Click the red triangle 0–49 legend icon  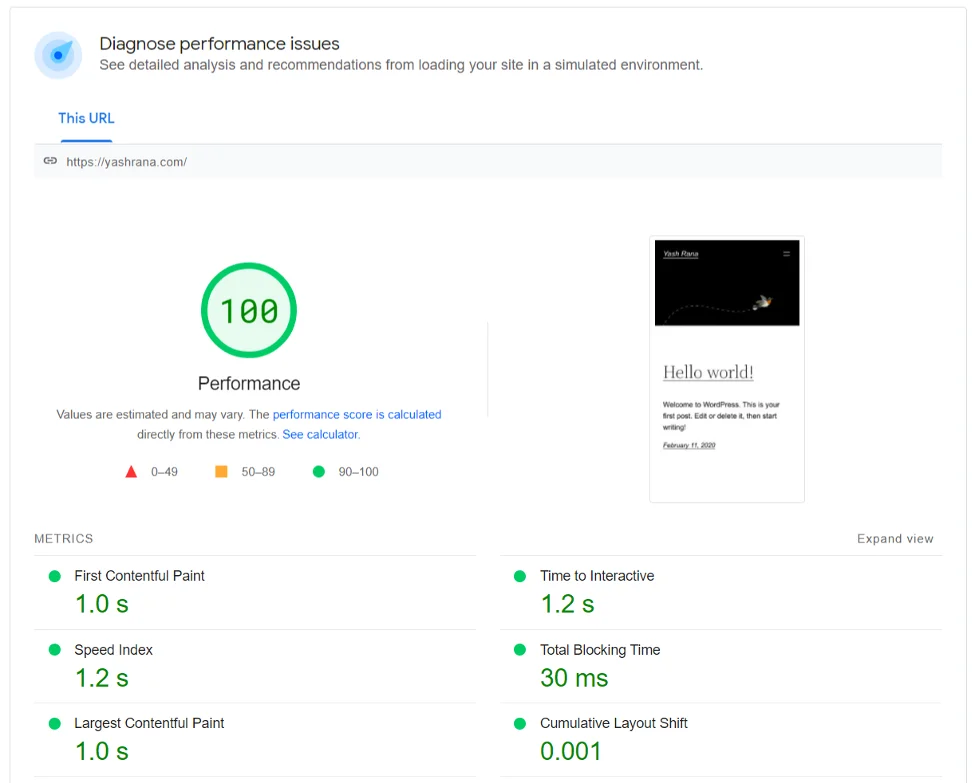[131, 472]
